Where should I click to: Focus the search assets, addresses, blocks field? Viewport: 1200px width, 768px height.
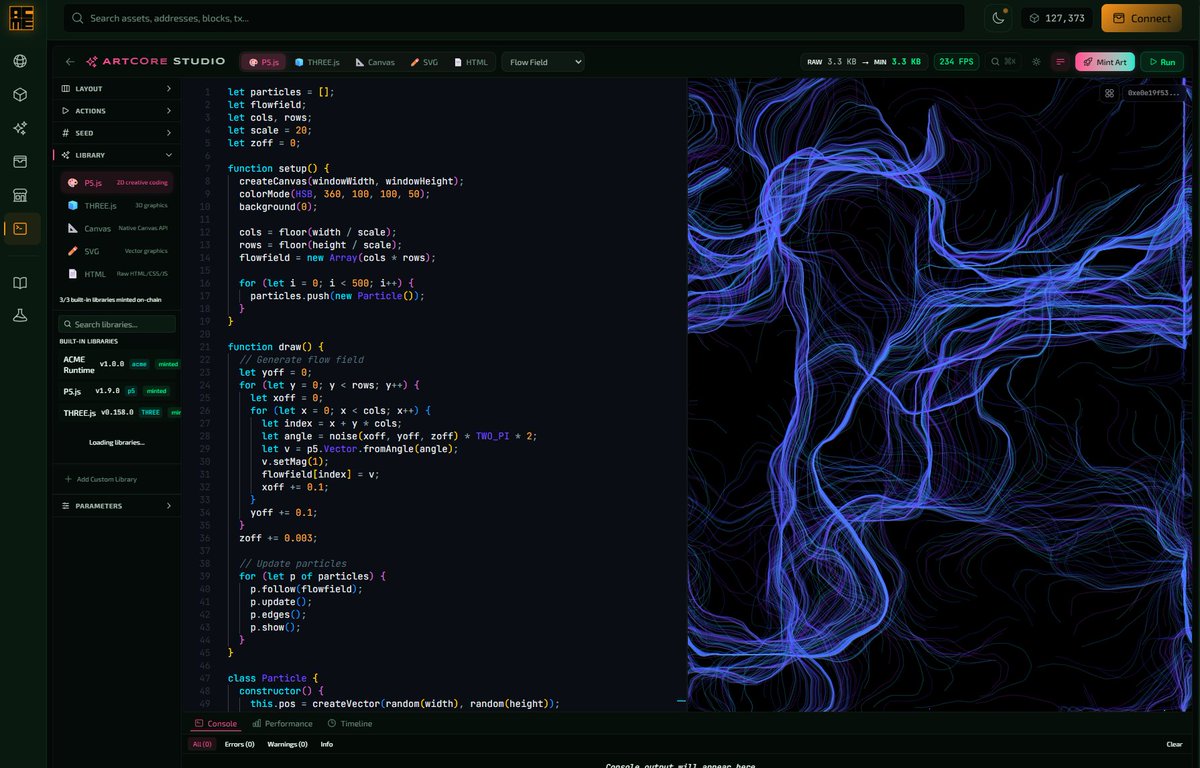click(x=514, y=18)
